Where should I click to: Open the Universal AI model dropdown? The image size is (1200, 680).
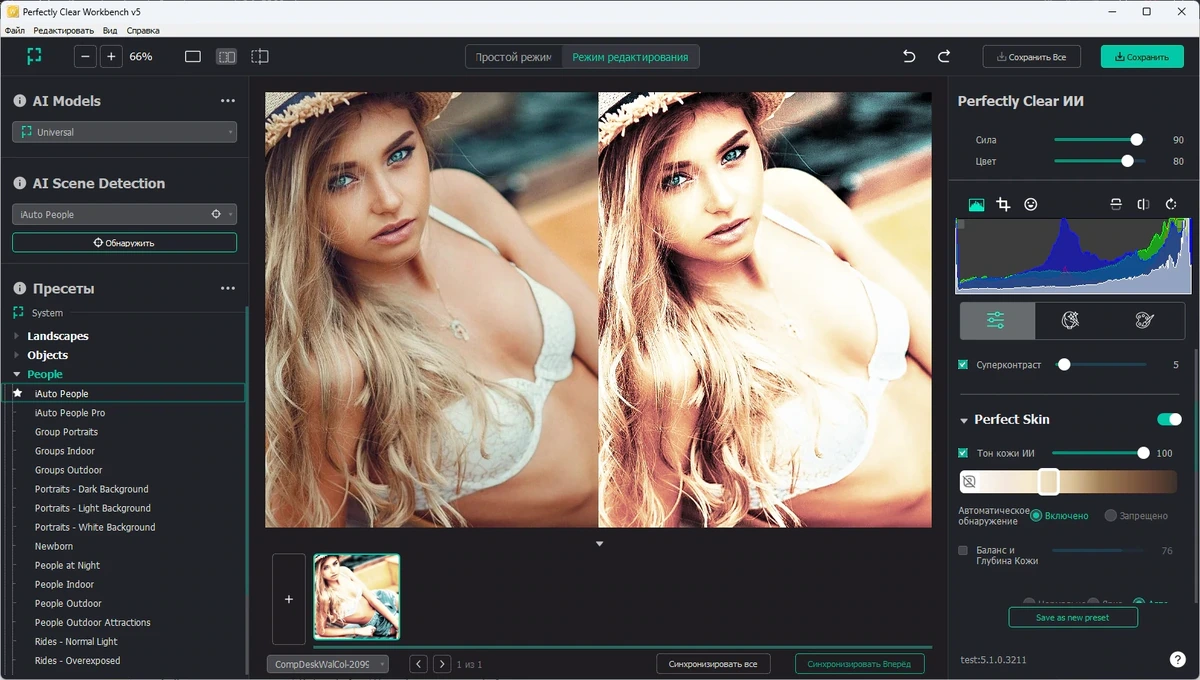coord(124,132)
